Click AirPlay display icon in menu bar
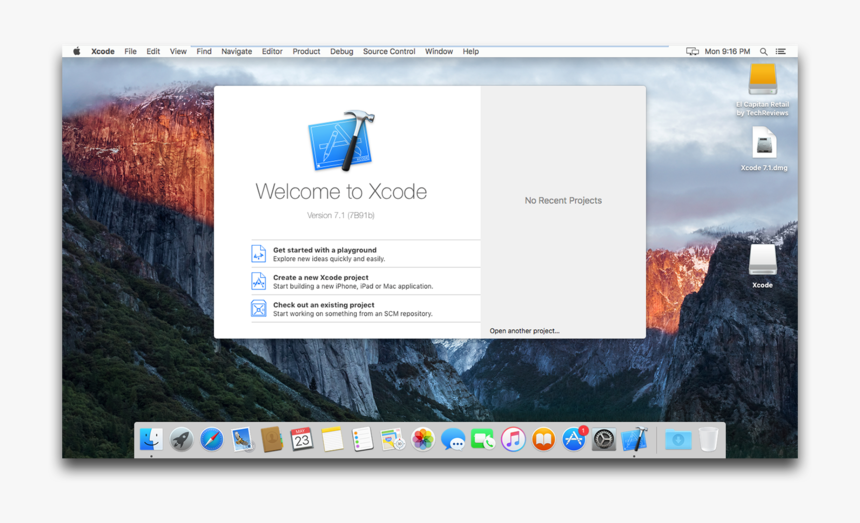The height and width of the screenshot is (523, 860). (x=692, y=51)
